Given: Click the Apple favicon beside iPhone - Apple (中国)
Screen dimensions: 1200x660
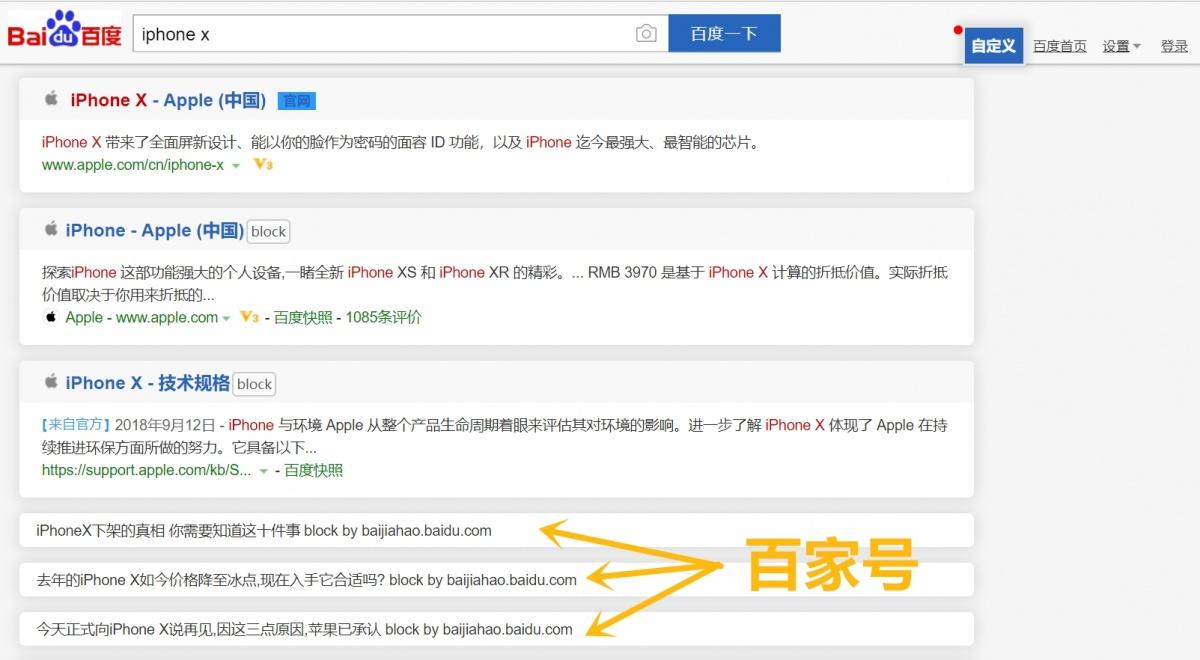Looking at the screenshot, I should (51, 229).
